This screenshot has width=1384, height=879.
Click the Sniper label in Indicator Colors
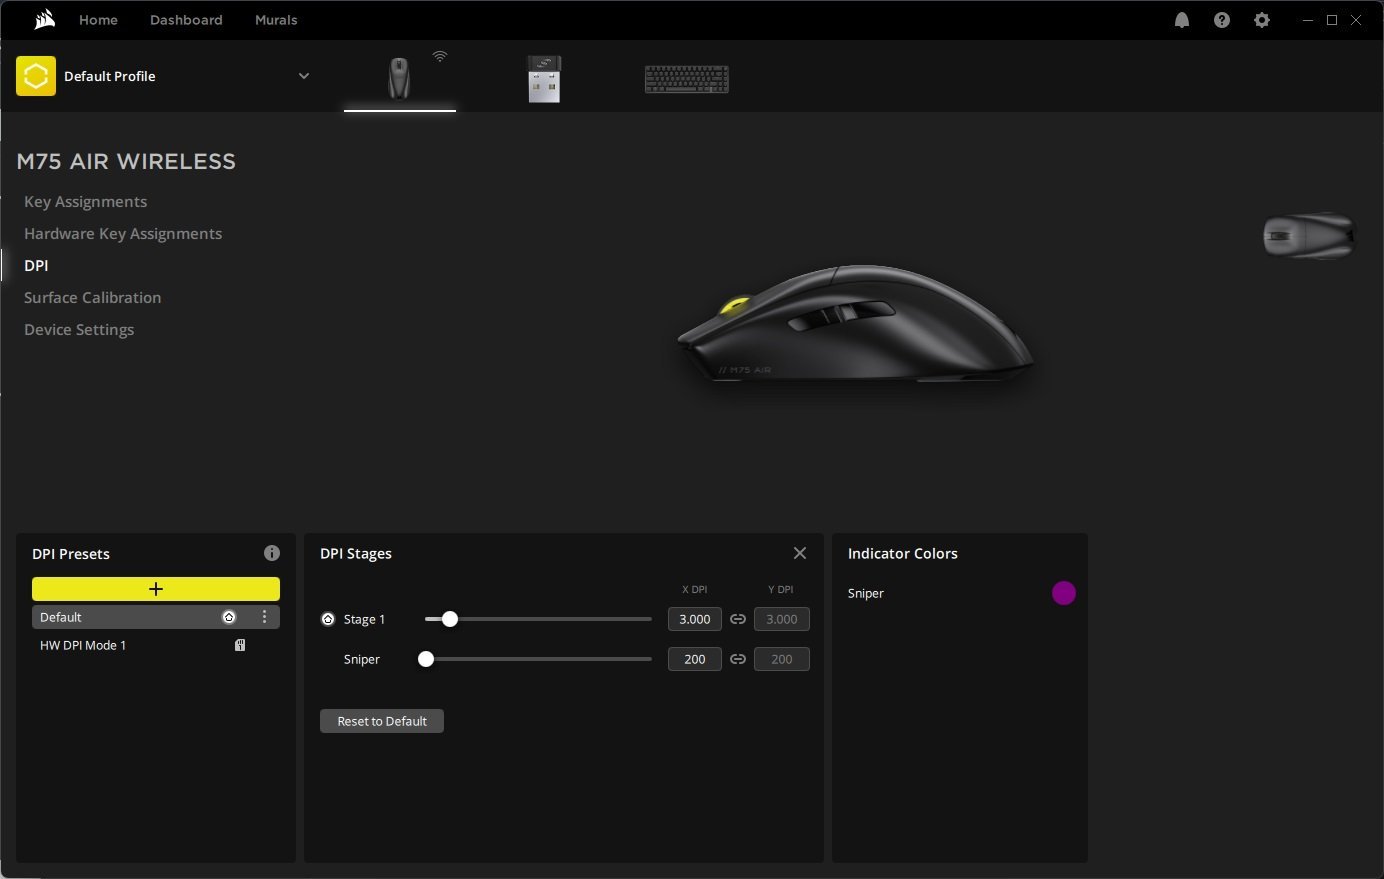point(866,593)
